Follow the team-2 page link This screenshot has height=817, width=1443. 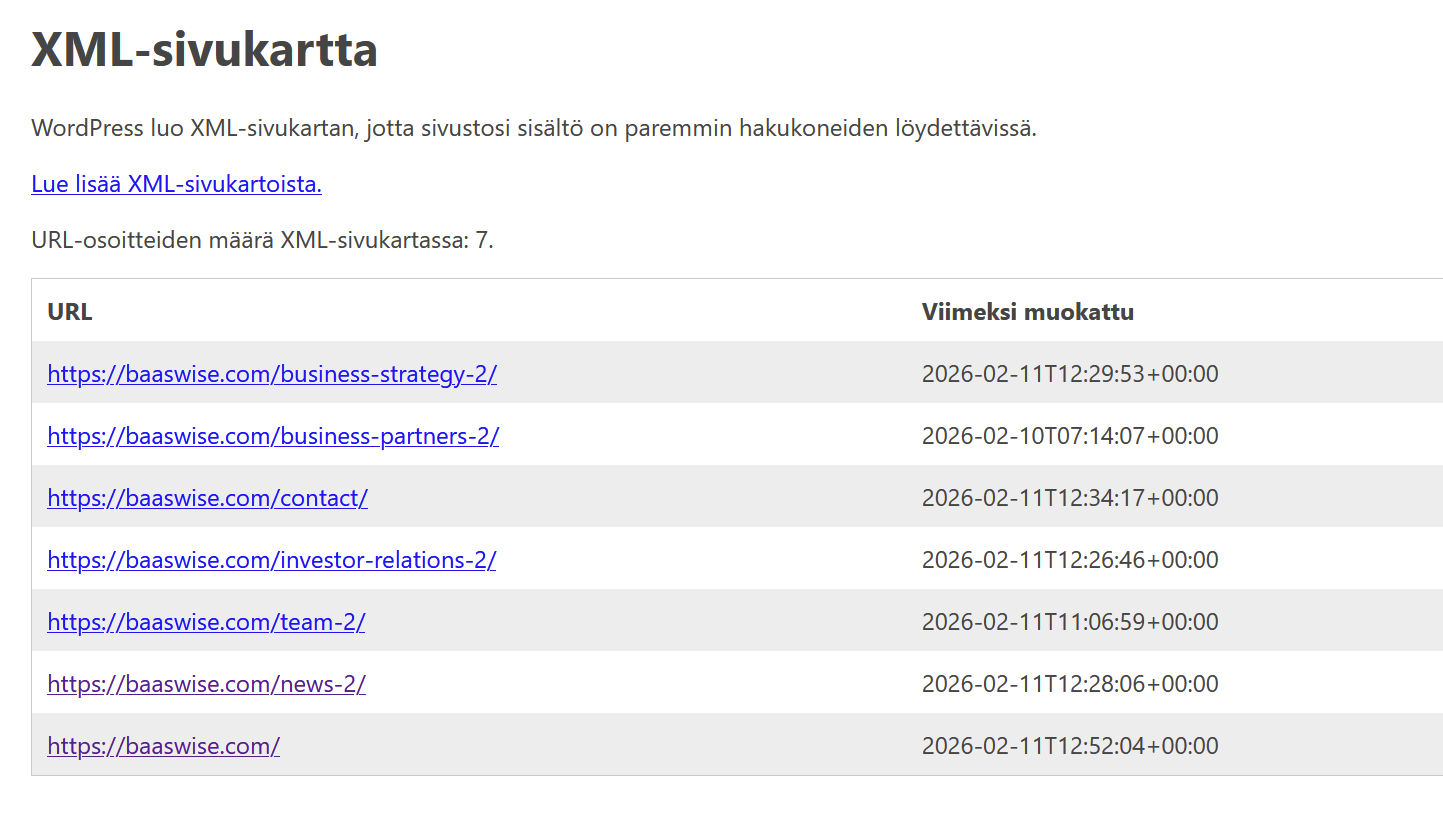(206, 622)
